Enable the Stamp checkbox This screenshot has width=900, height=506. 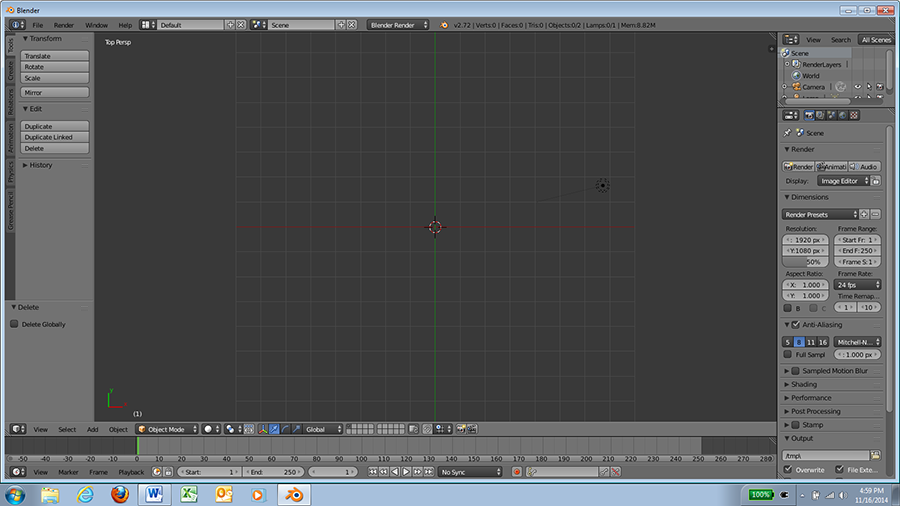pyautogui.click(x=796, y=425)
